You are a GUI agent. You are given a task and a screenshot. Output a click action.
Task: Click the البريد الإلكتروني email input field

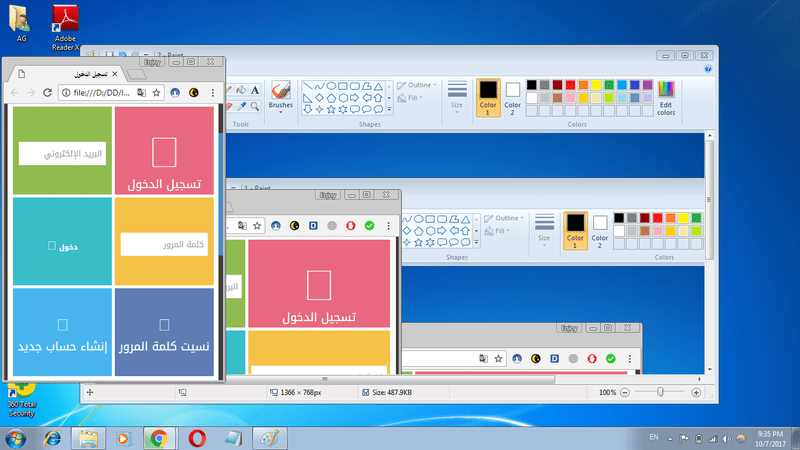tap(63, 153)
